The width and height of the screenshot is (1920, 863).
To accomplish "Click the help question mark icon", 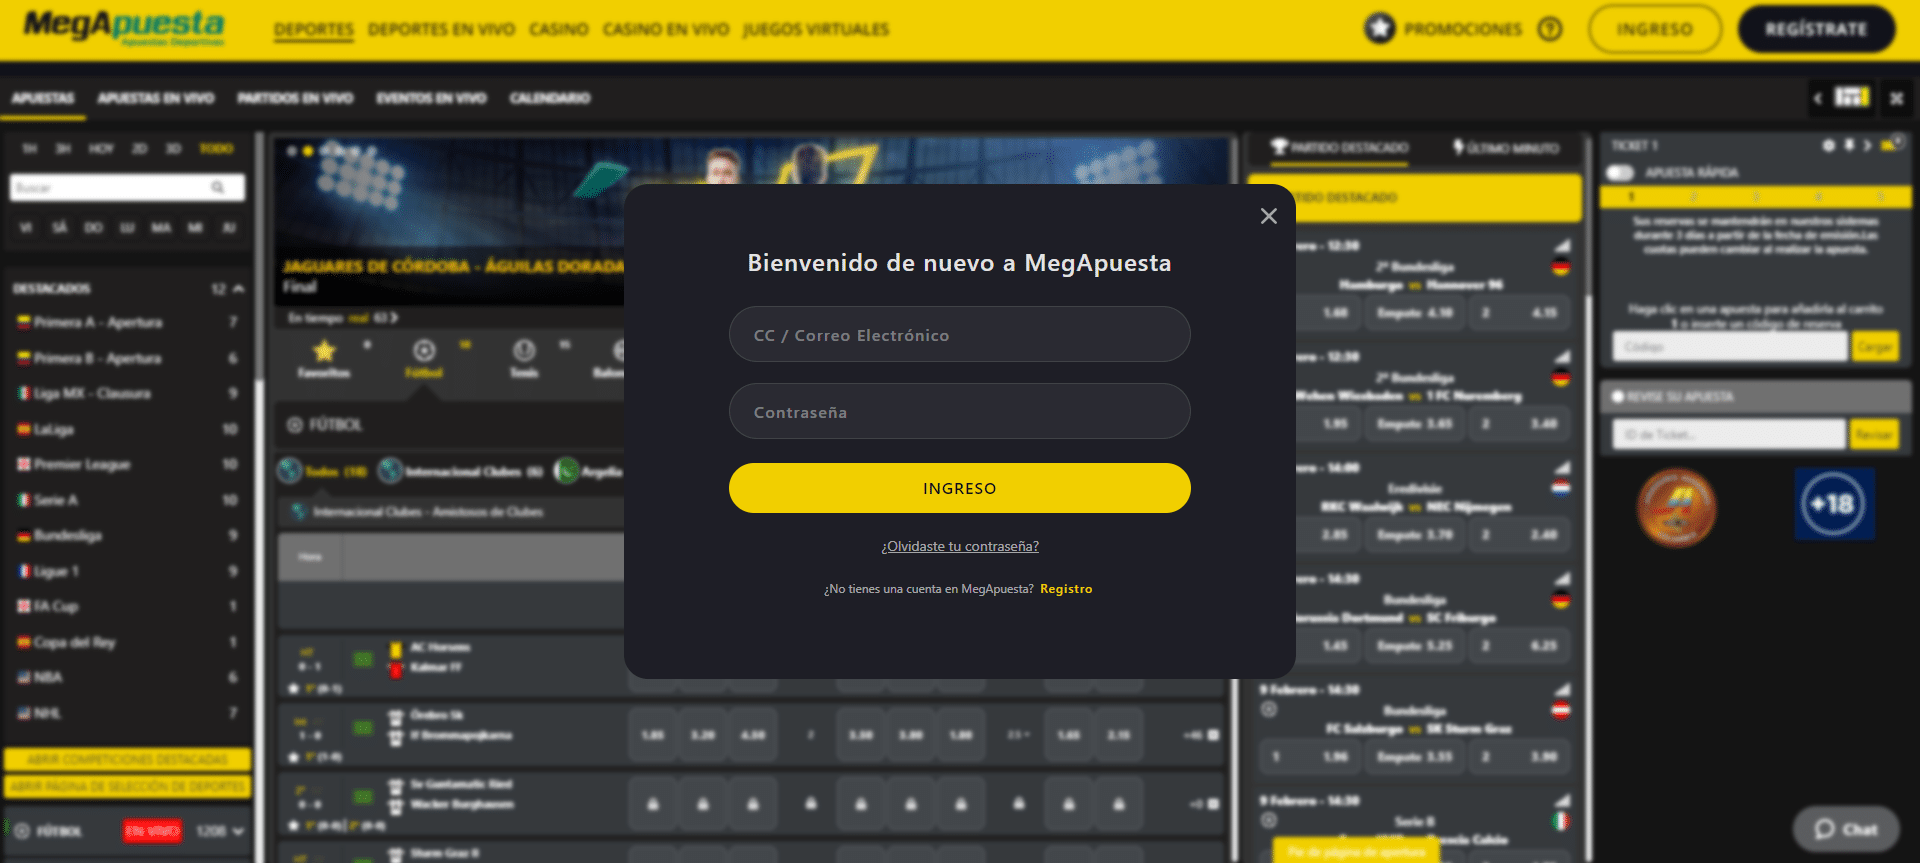I will (1550, 29).
